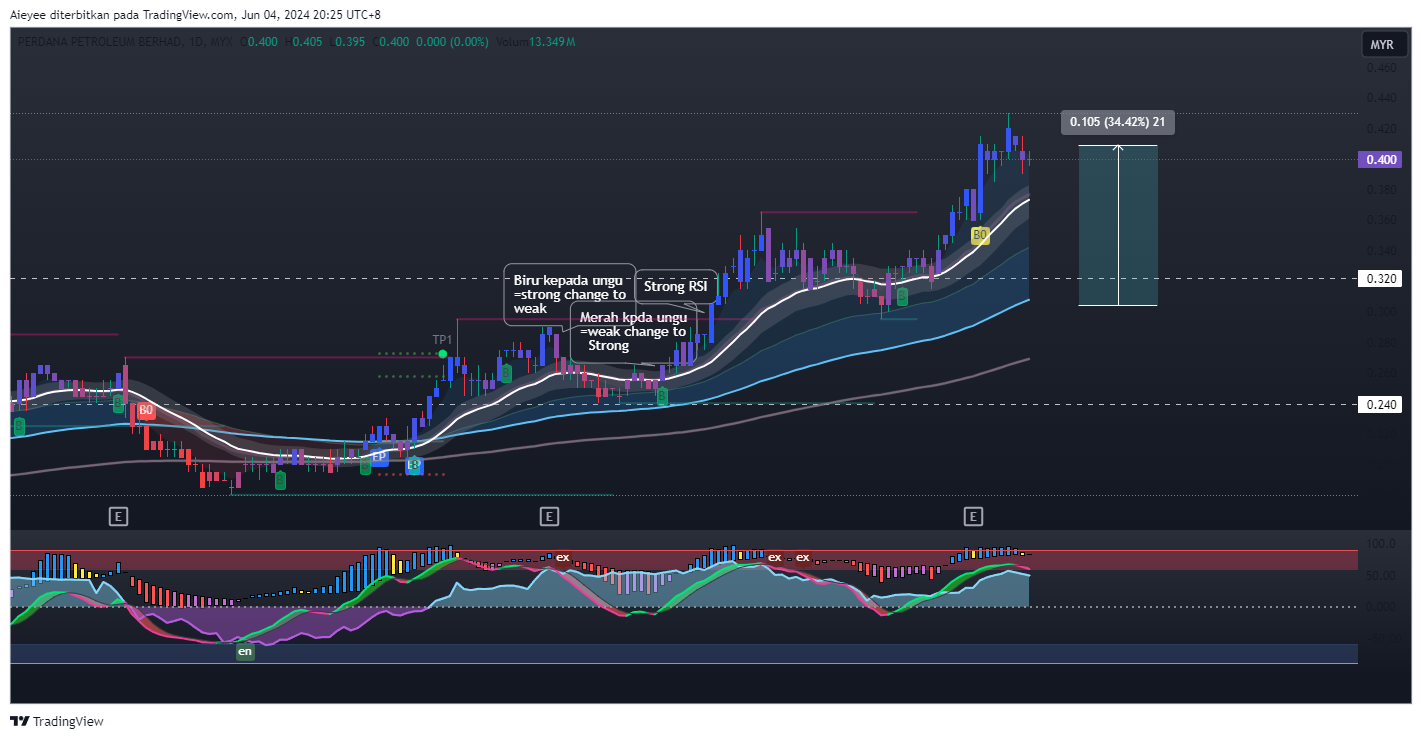Click the earnings E marker under the annotation callouts

548,516
